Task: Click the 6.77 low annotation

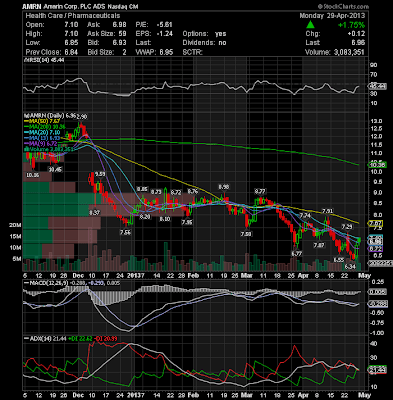Action: (296, 253)
